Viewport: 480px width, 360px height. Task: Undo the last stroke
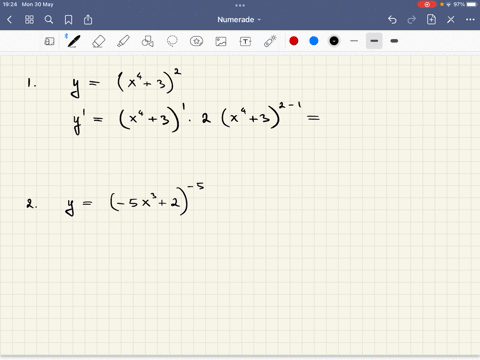pyautogui.click(x=392, y=20)
